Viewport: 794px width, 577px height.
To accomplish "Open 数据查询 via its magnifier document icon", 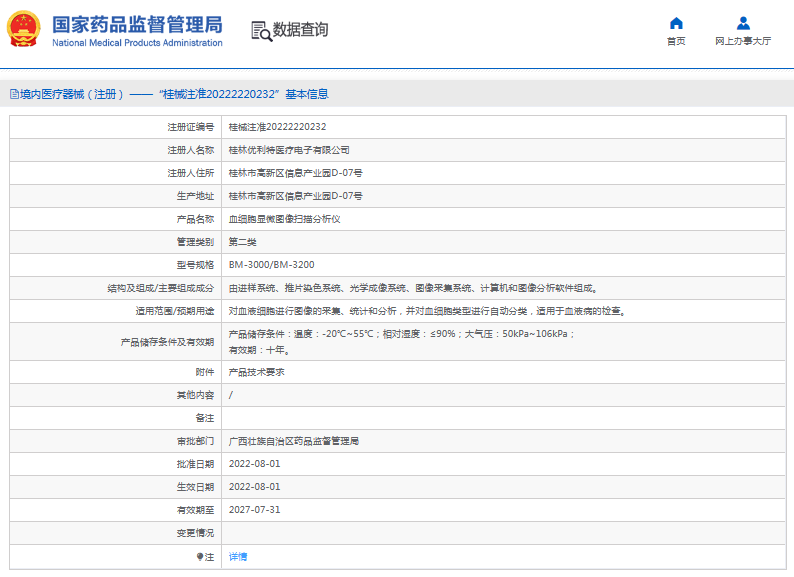I will [x=261, y=31].
